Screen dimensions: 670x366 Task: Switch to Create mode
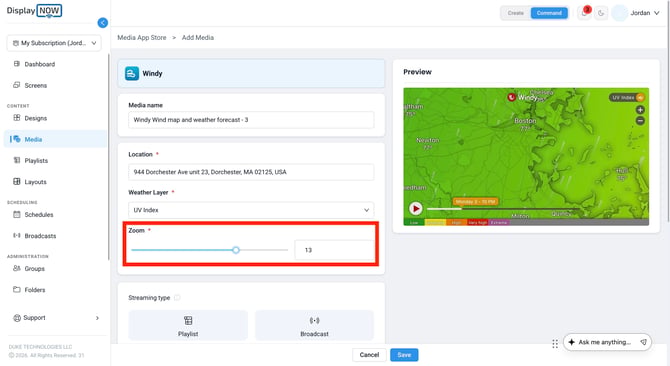[516, 13]
